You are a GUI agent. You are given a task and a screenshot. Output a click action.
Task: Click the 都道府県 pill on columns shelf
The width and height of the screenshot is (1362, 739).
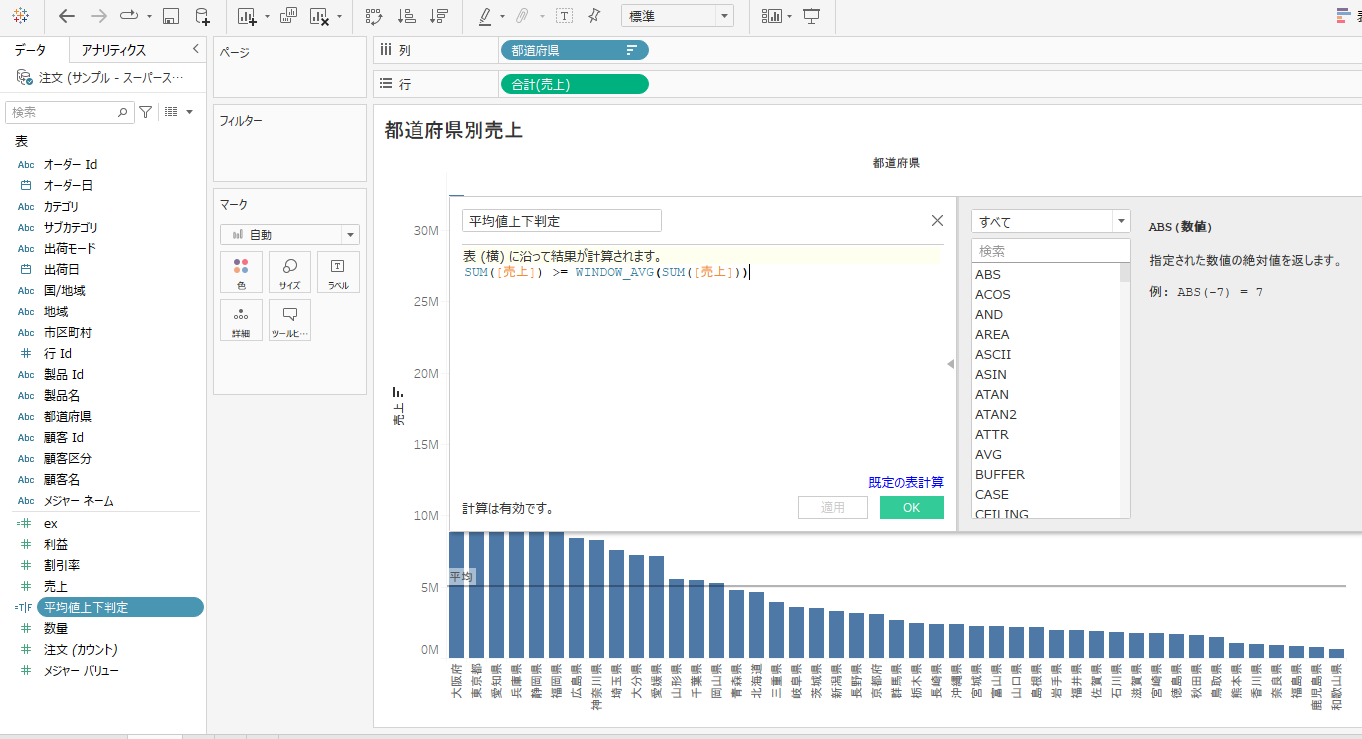pyautogui.click(x=574, y=50)
